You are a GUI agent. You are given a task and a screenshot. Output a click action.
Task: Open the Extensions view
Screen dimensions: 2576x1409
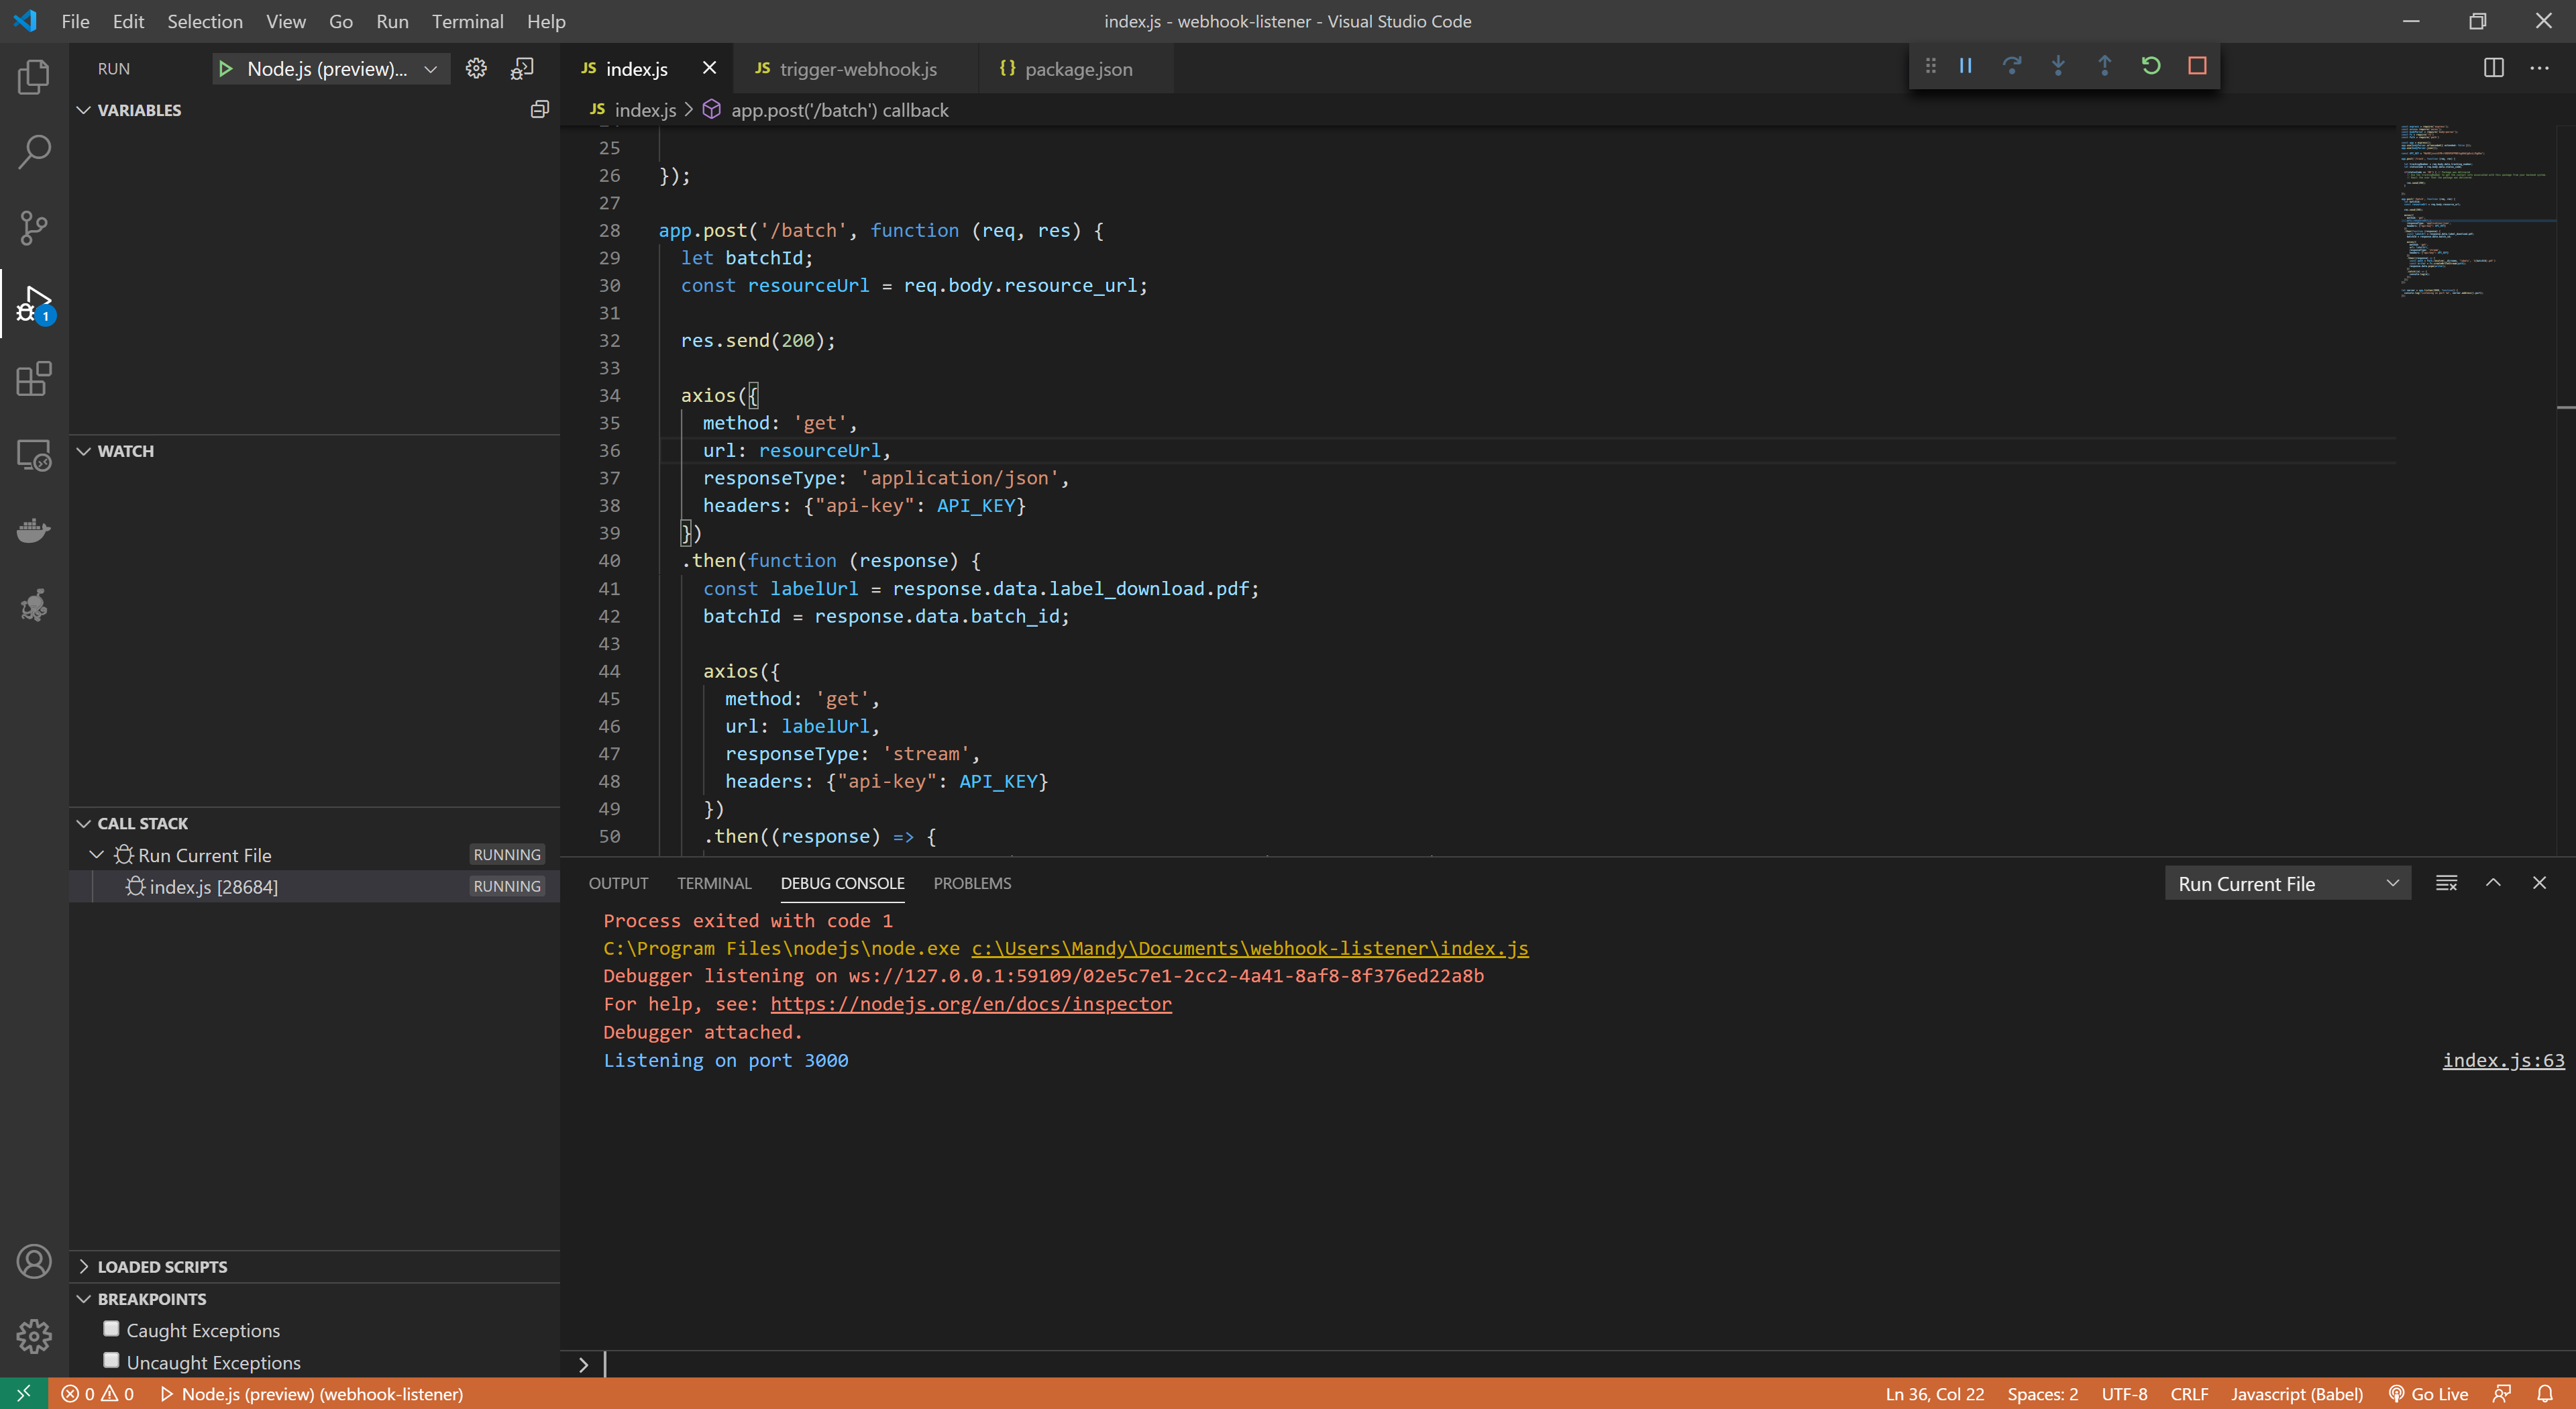tap(34, 379)
